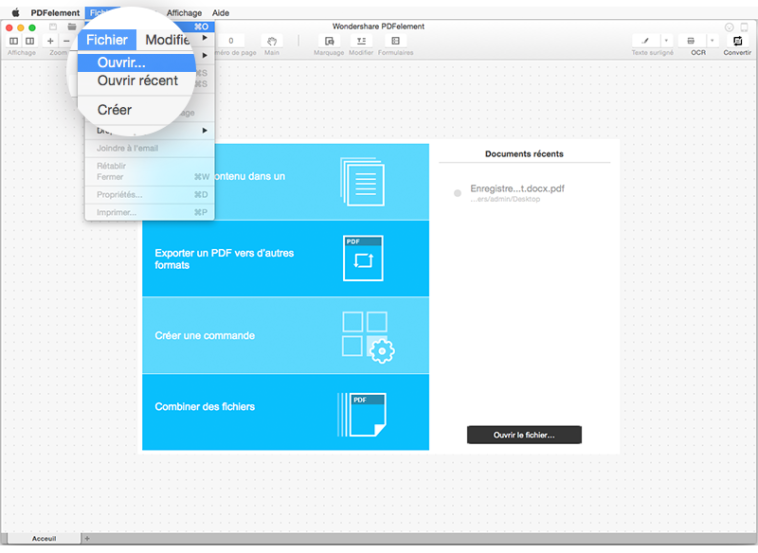Open the Marquage tool
The width and height of the screenshot is (758, 553).
[x=329, y=41]
